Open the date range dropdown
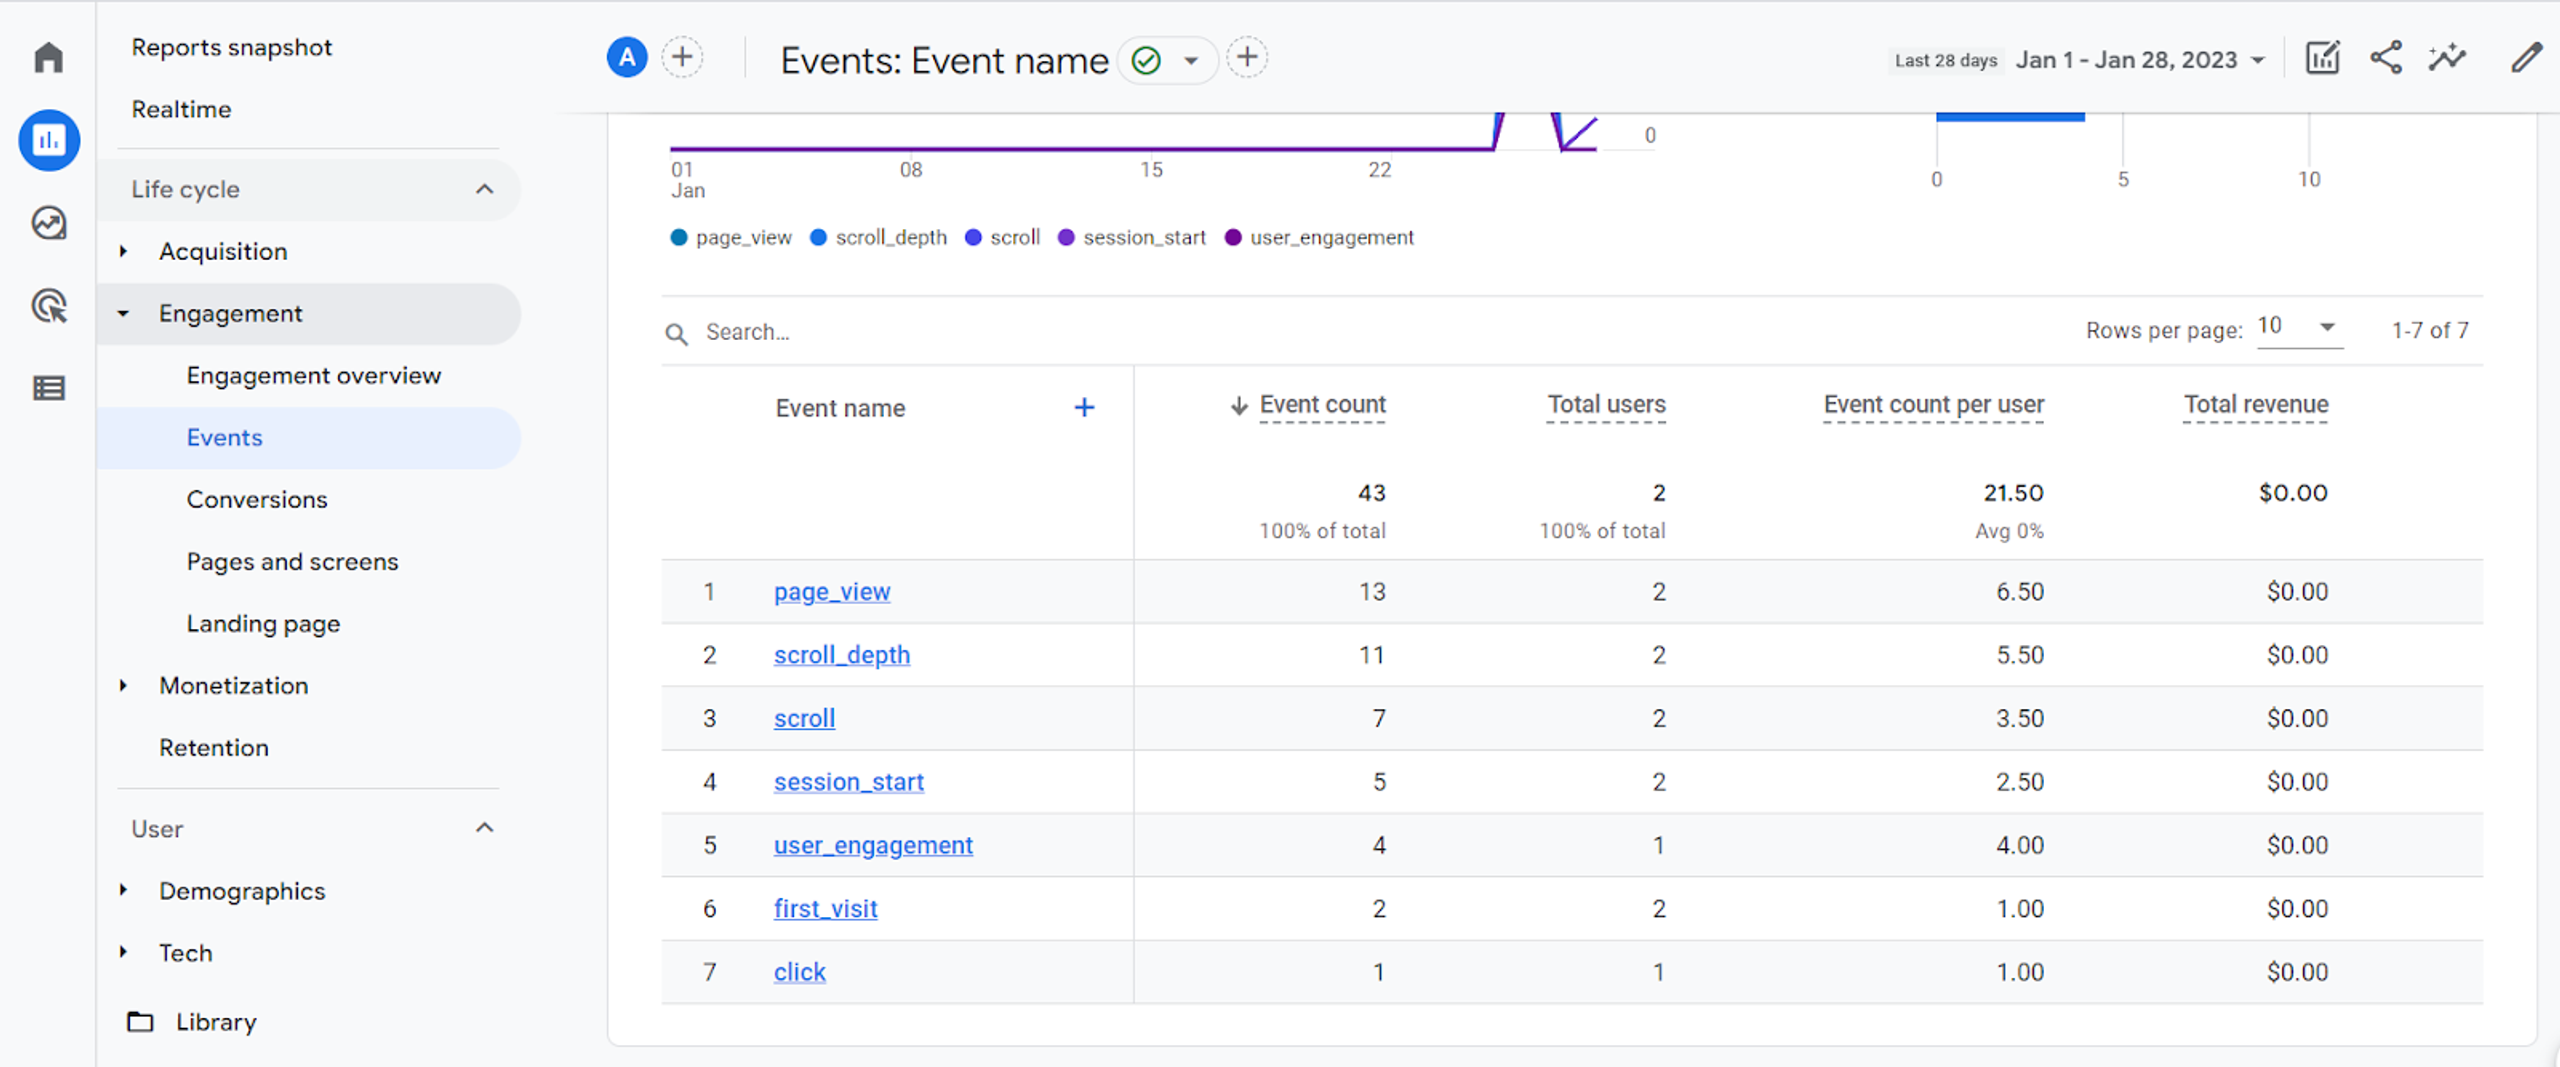This screenshot has height=1067, width=2560. click(x=2139, y=60)
